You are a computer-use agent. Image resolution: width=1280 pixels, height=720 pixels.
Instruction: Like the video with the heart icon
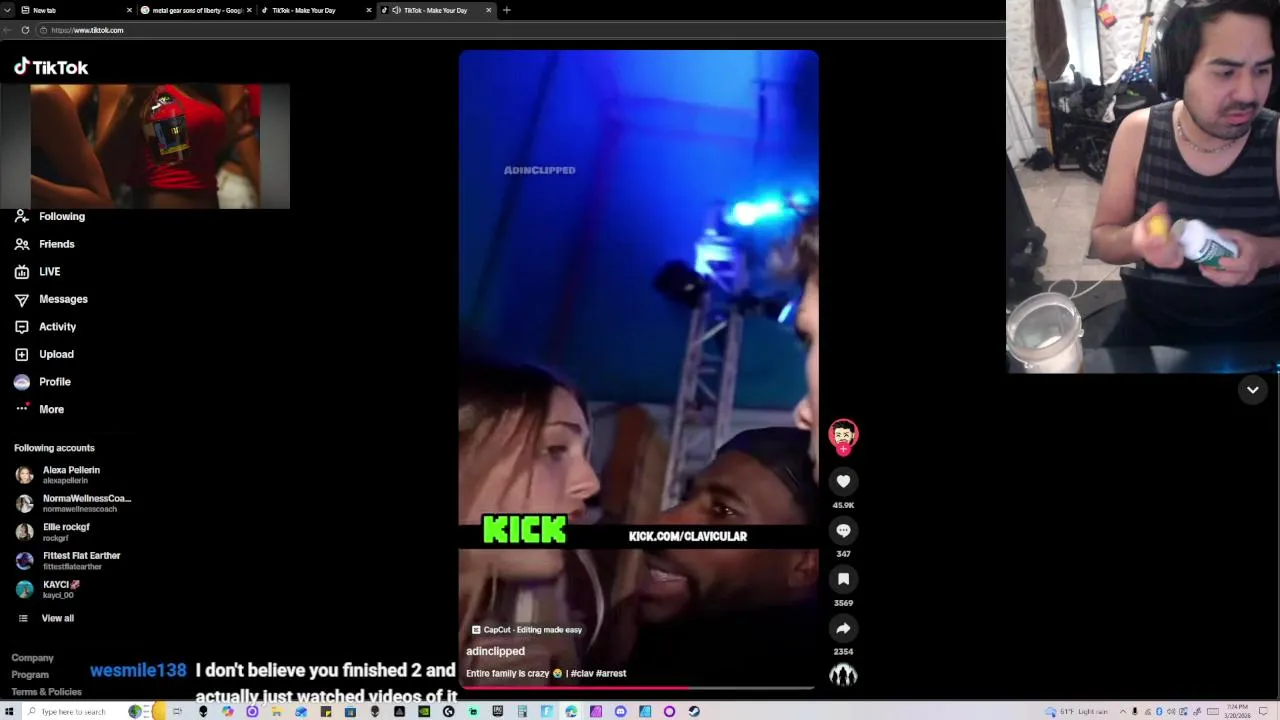[843, 482]
